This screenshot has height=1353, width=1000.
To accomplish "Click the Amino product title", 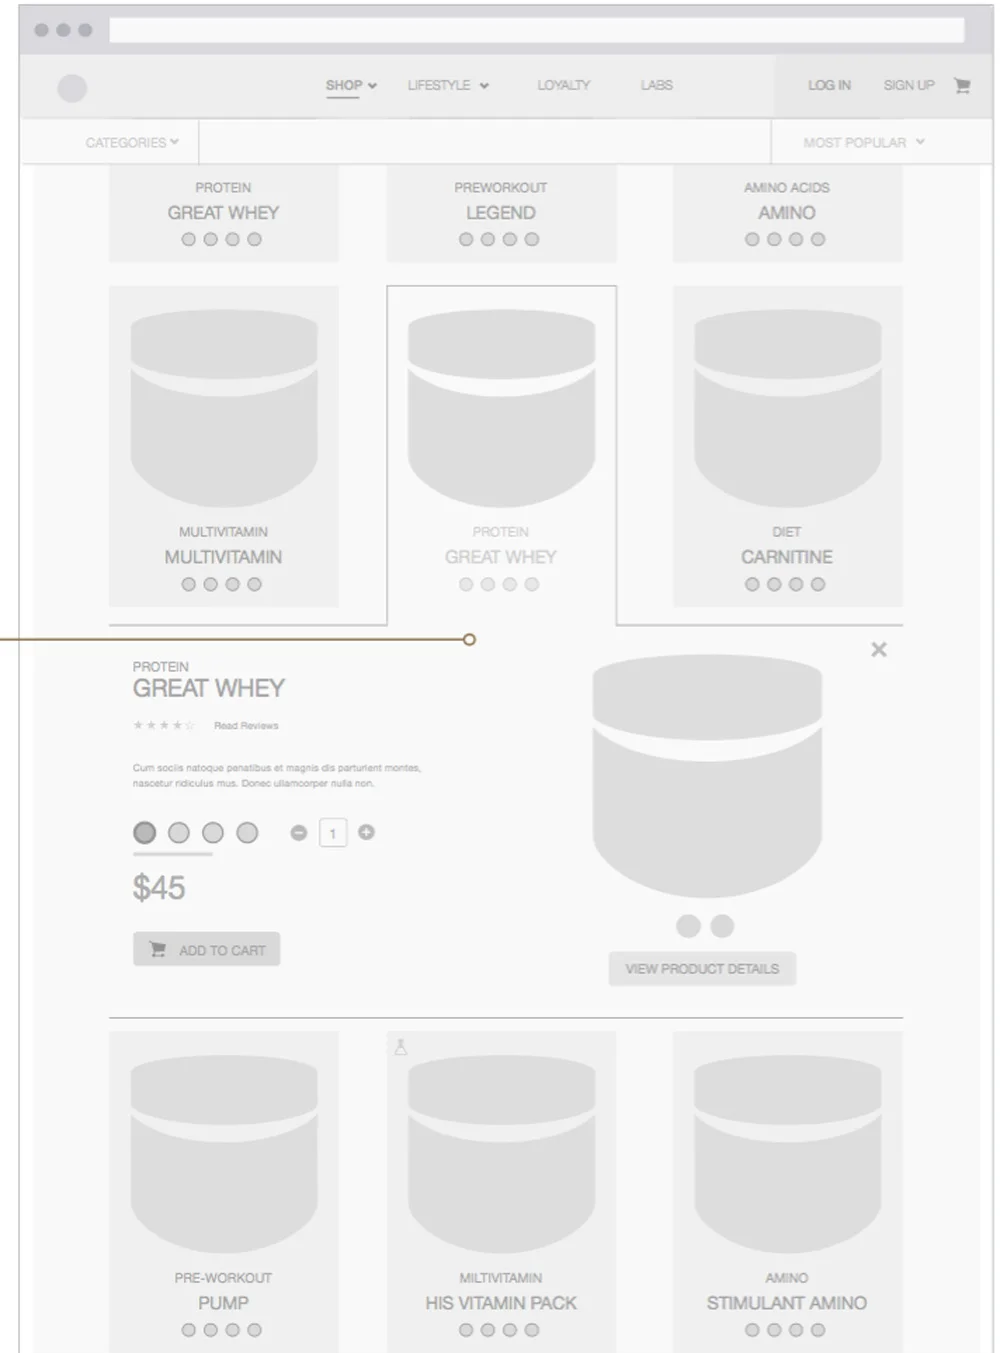I will (787, 213).
